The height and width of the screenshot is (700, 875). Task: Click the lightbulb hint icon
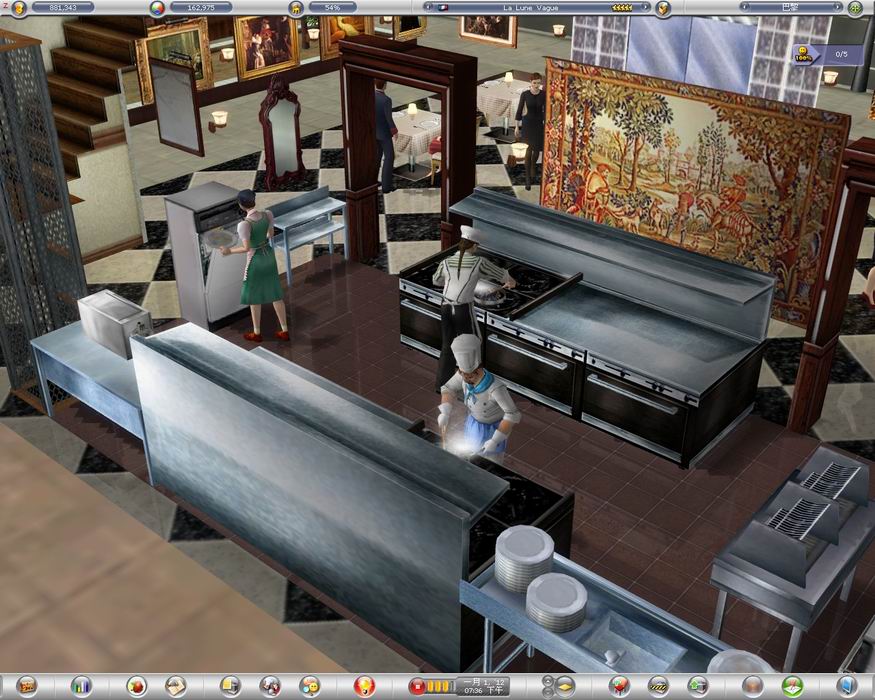click(x=365, y=686)
